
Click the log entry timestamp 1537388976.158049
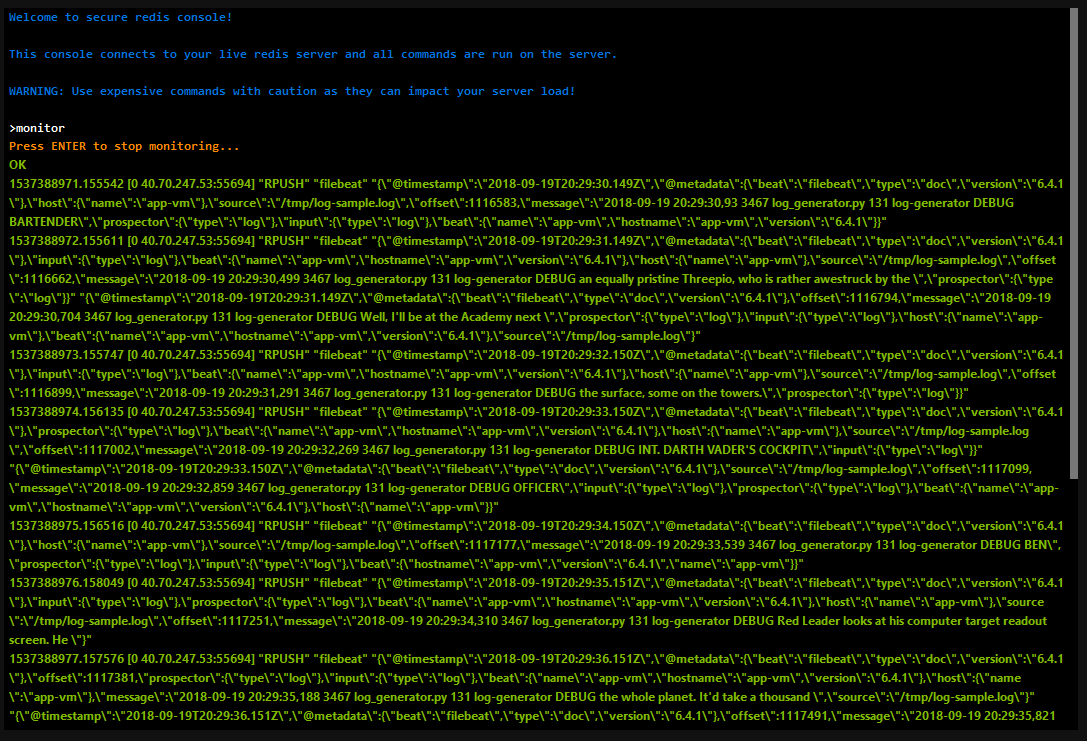pyautogui.click(x=67, y=583)
